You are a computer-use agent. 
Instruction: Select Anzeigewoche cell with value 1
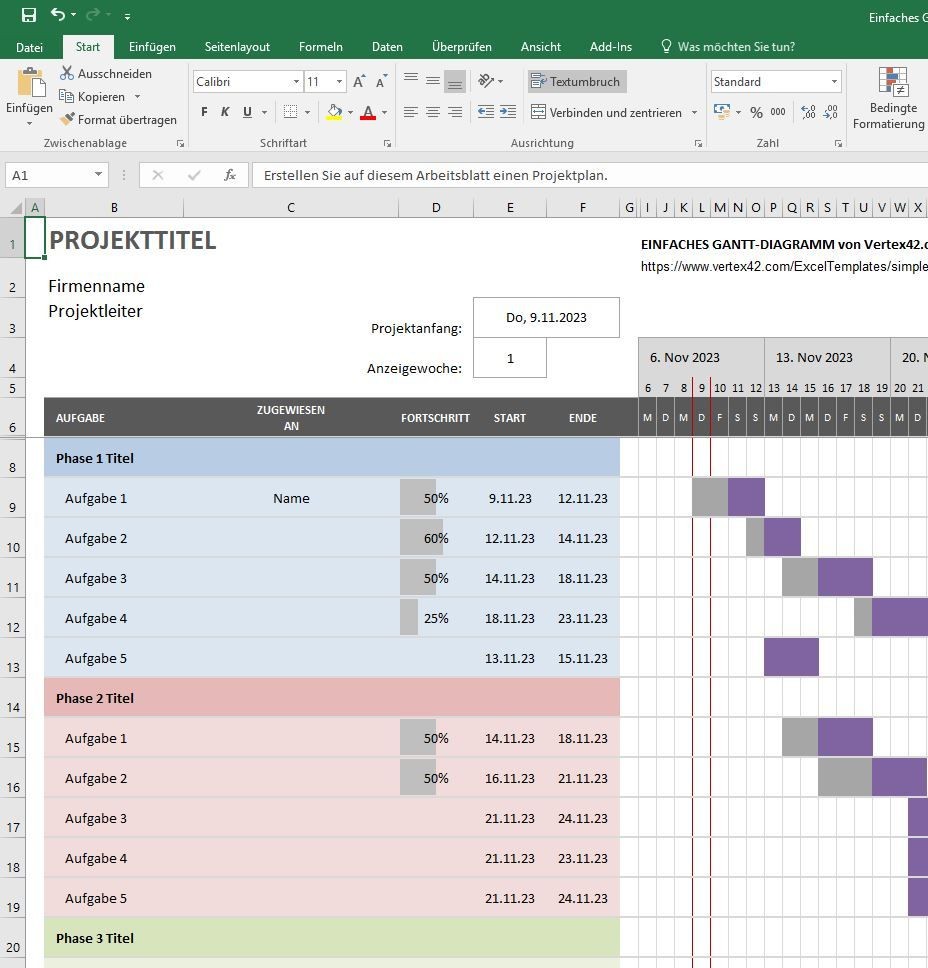[x=510, y=358]
